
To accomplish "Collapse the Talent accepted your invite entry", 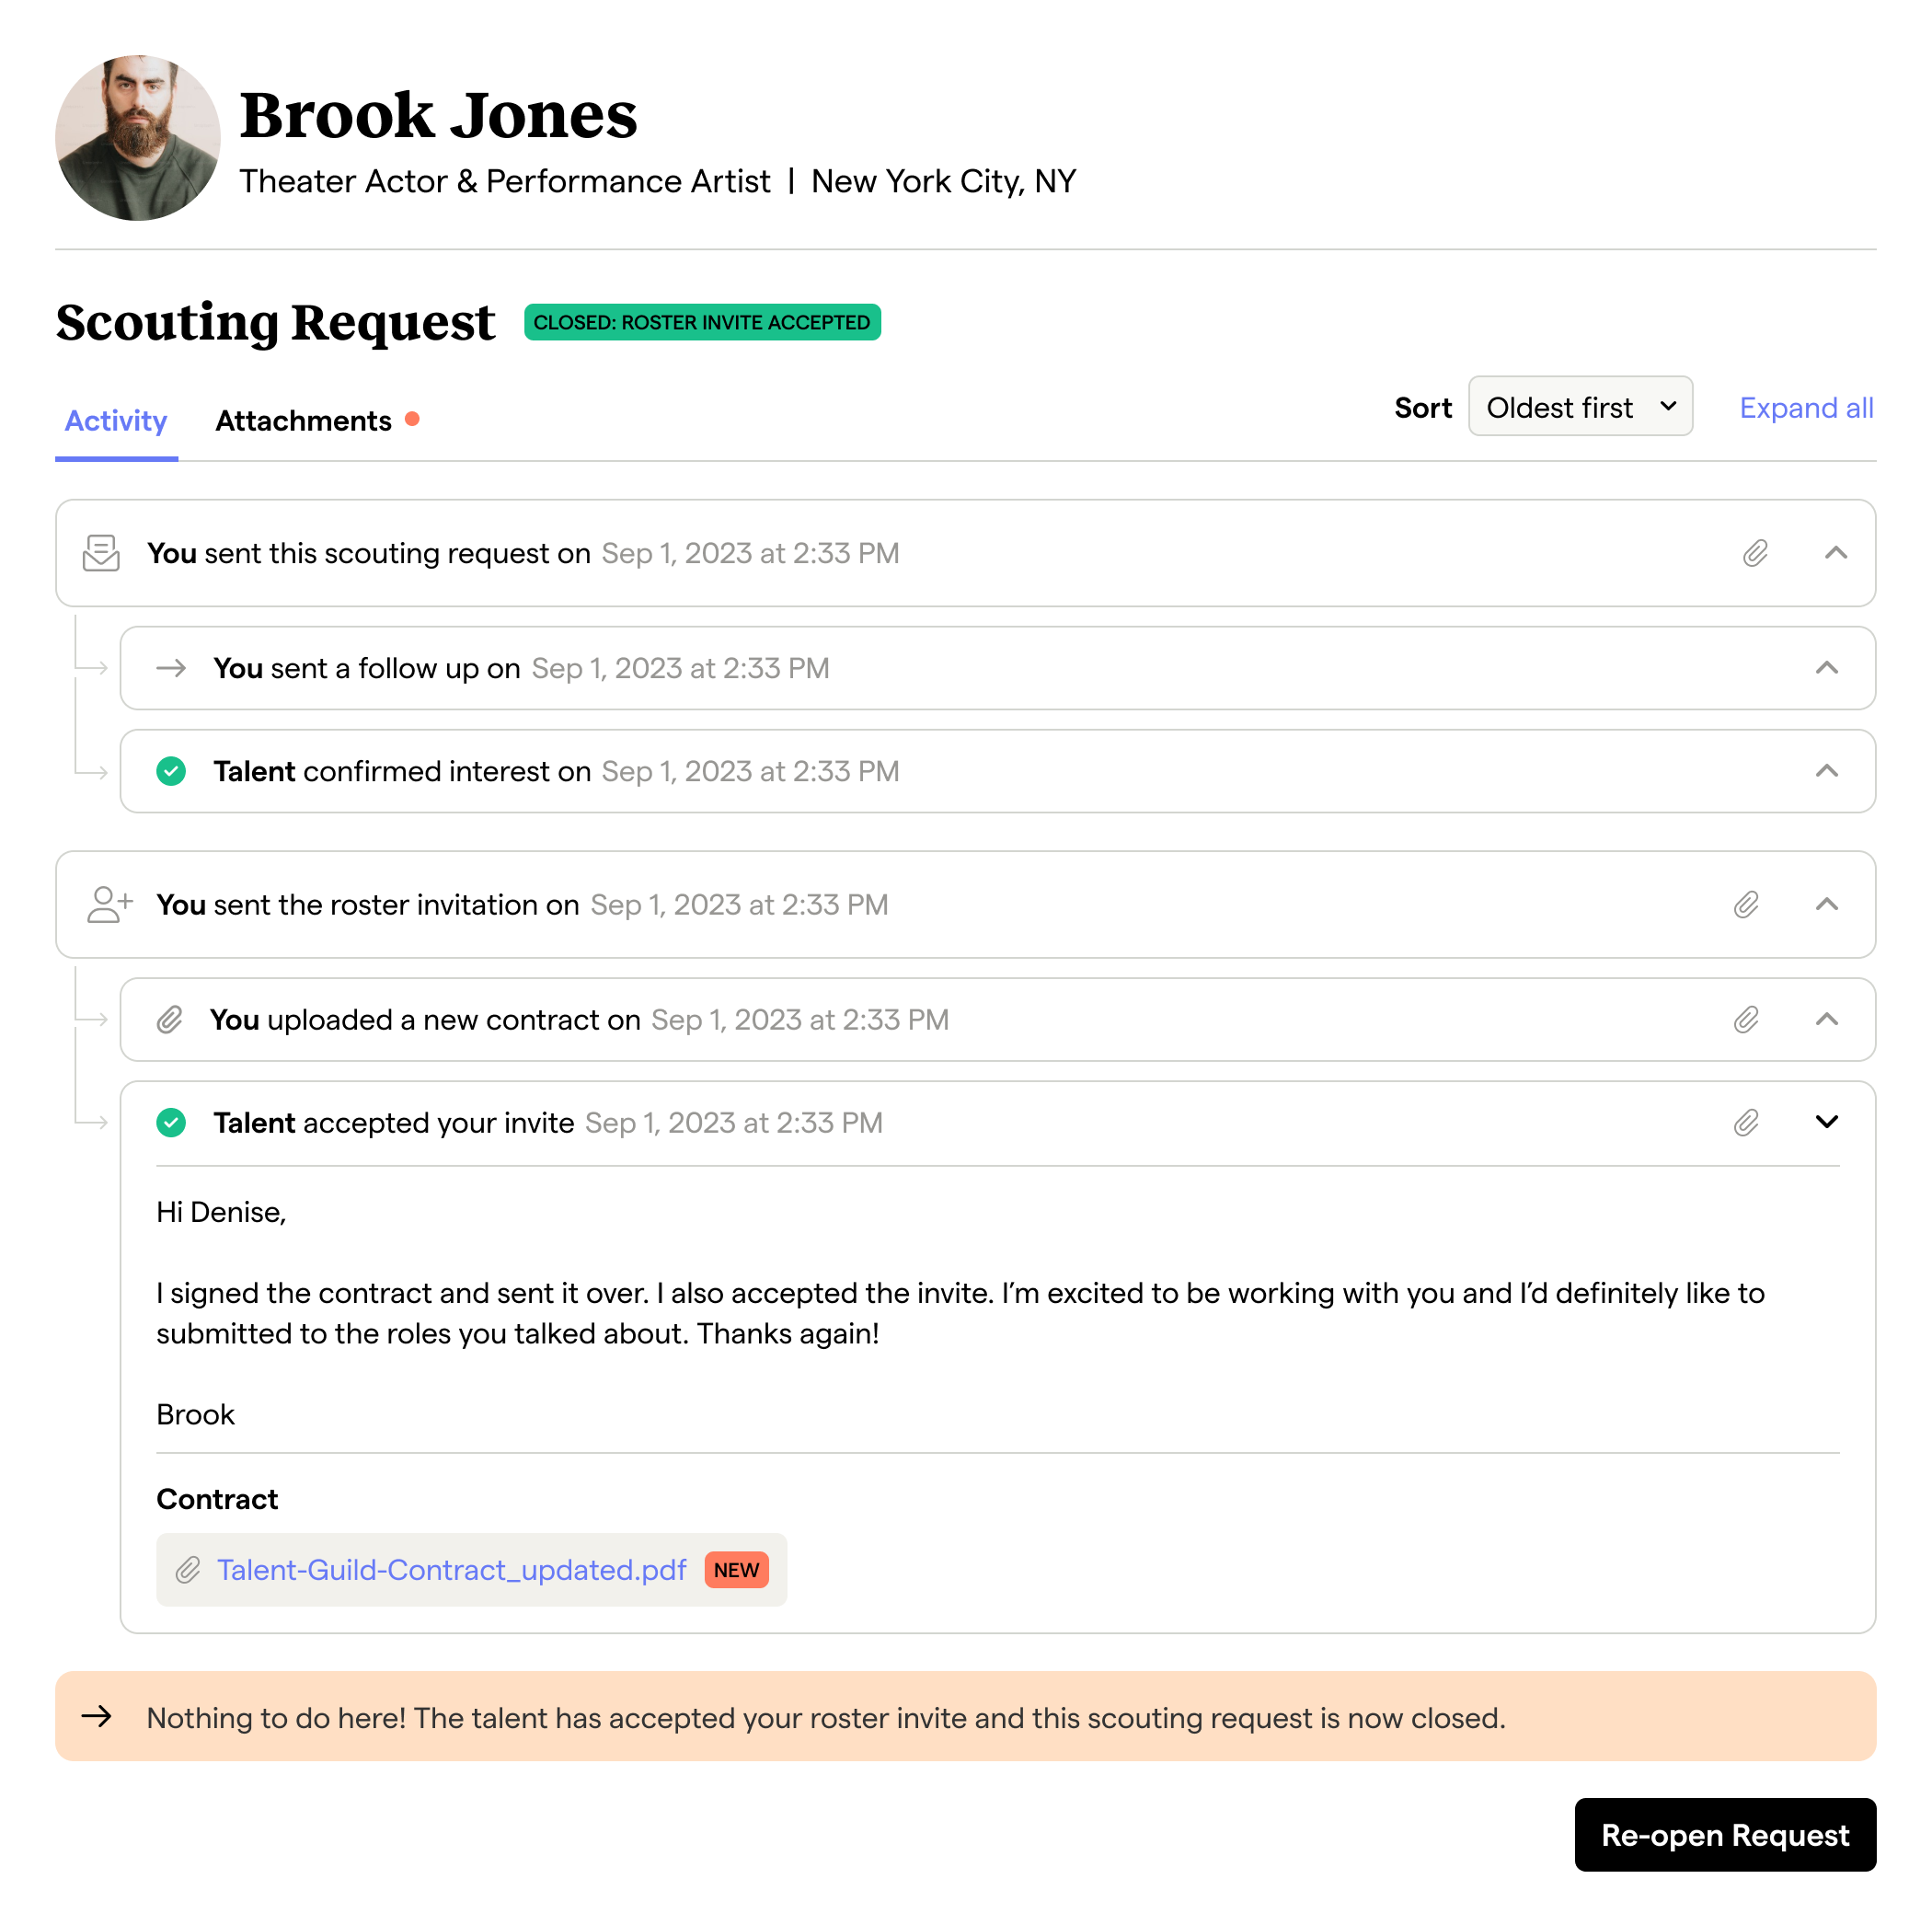I will (x=1826, y=1122).
